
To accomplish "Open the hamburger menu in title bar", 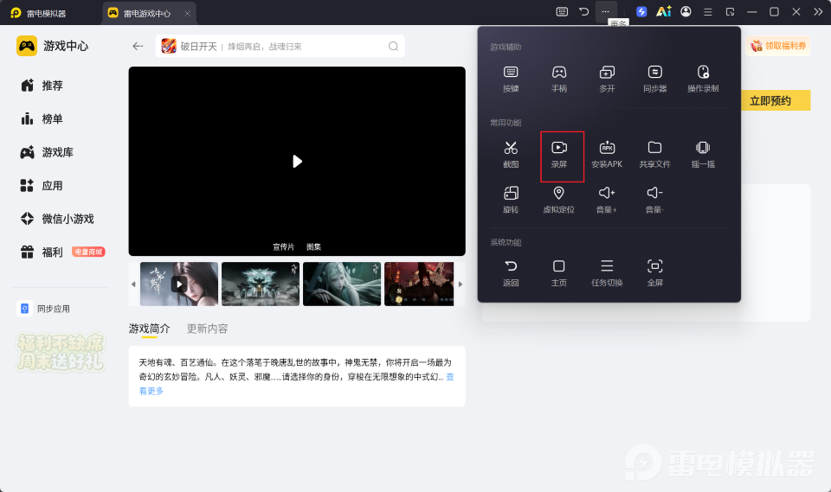I will coord(708,12).
